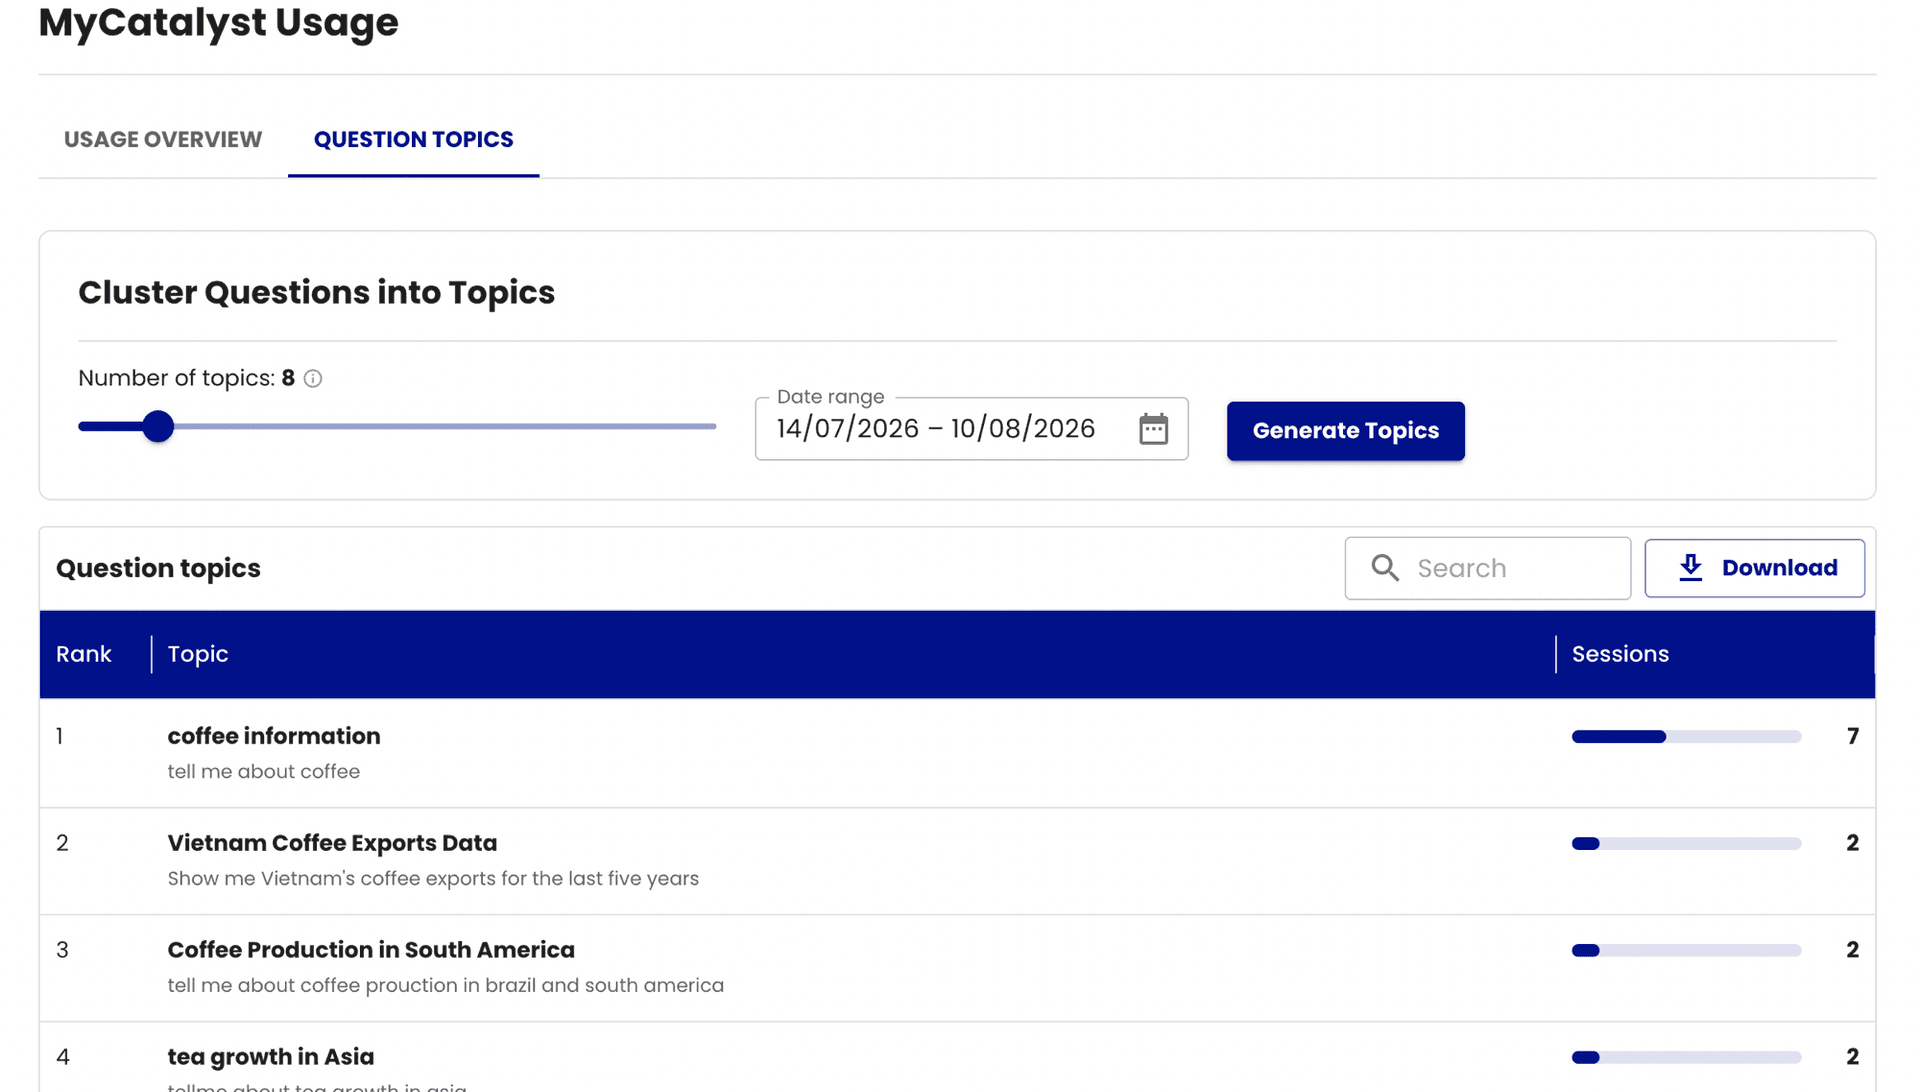Click the MyCatalyst Usage page title
The image size is (1920, 1092).
tap(219, 22)
